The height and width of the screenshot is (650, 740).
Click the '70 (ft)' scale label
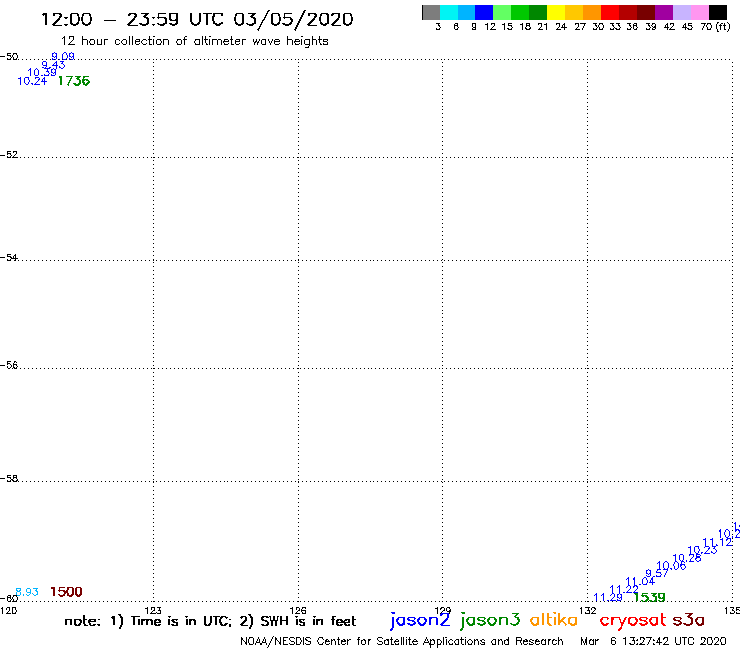pos(715,26)
